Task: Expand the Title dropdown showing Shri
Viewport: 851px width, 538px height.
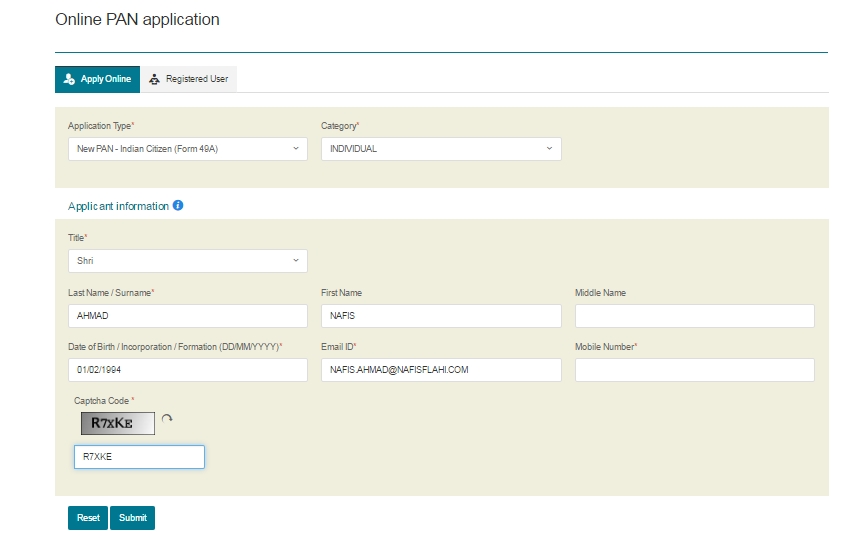Action: 188,261
